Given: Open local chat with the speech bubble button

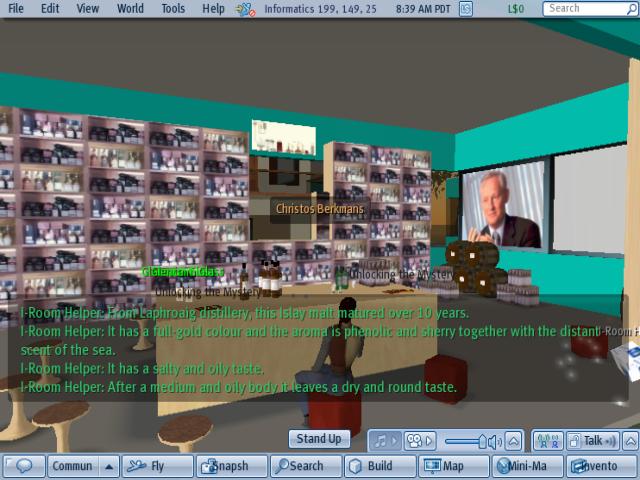Looking at the screenshot, I should click(23, 466).
